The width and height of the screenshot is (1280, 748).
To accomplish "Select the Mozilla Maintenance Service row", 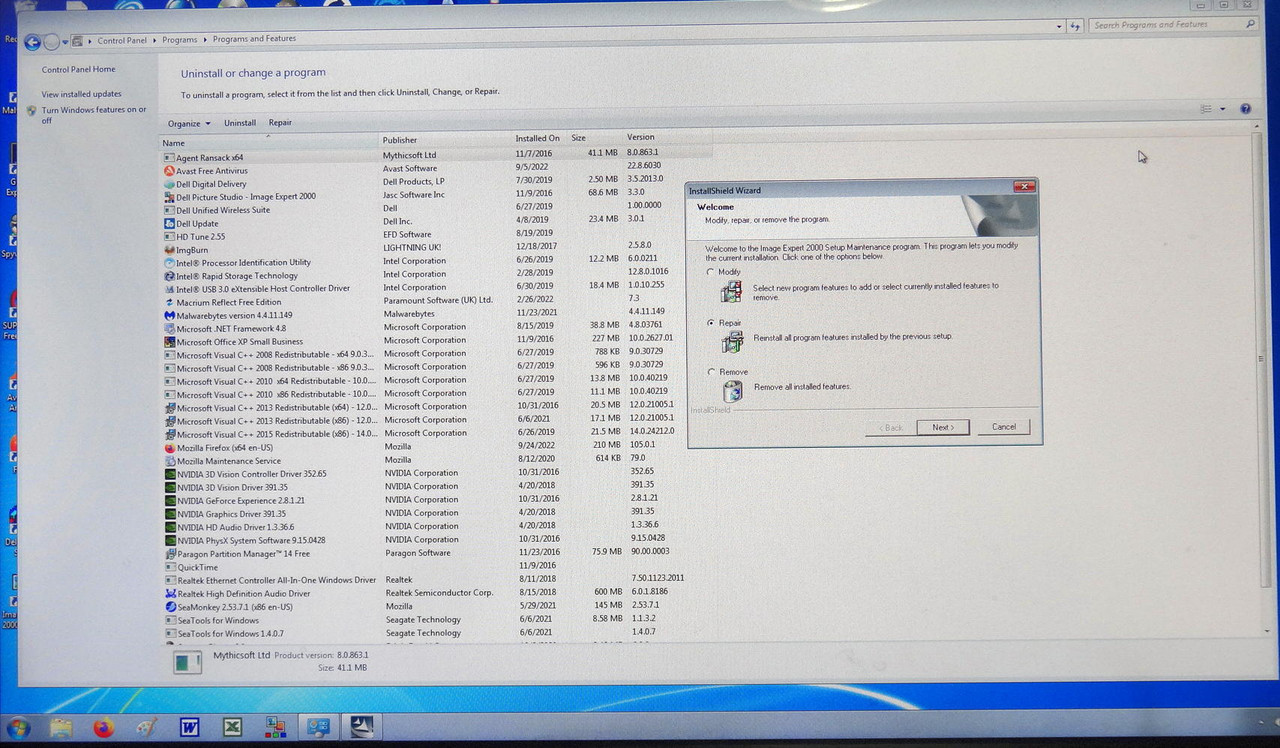I will click(437, 460).
